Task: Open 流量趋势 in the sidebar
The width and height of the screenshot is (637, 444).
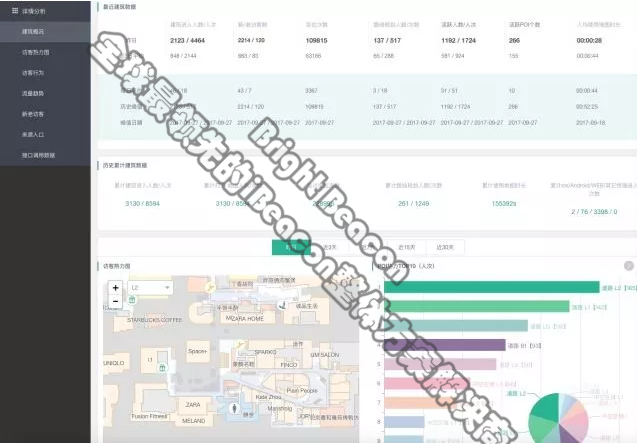Action: tap(45, 93)
